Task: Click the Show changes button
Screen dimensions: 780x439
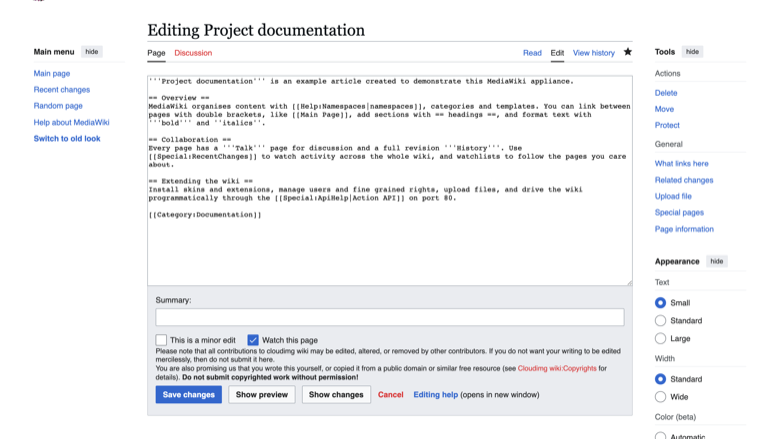Action: (336, 395)
